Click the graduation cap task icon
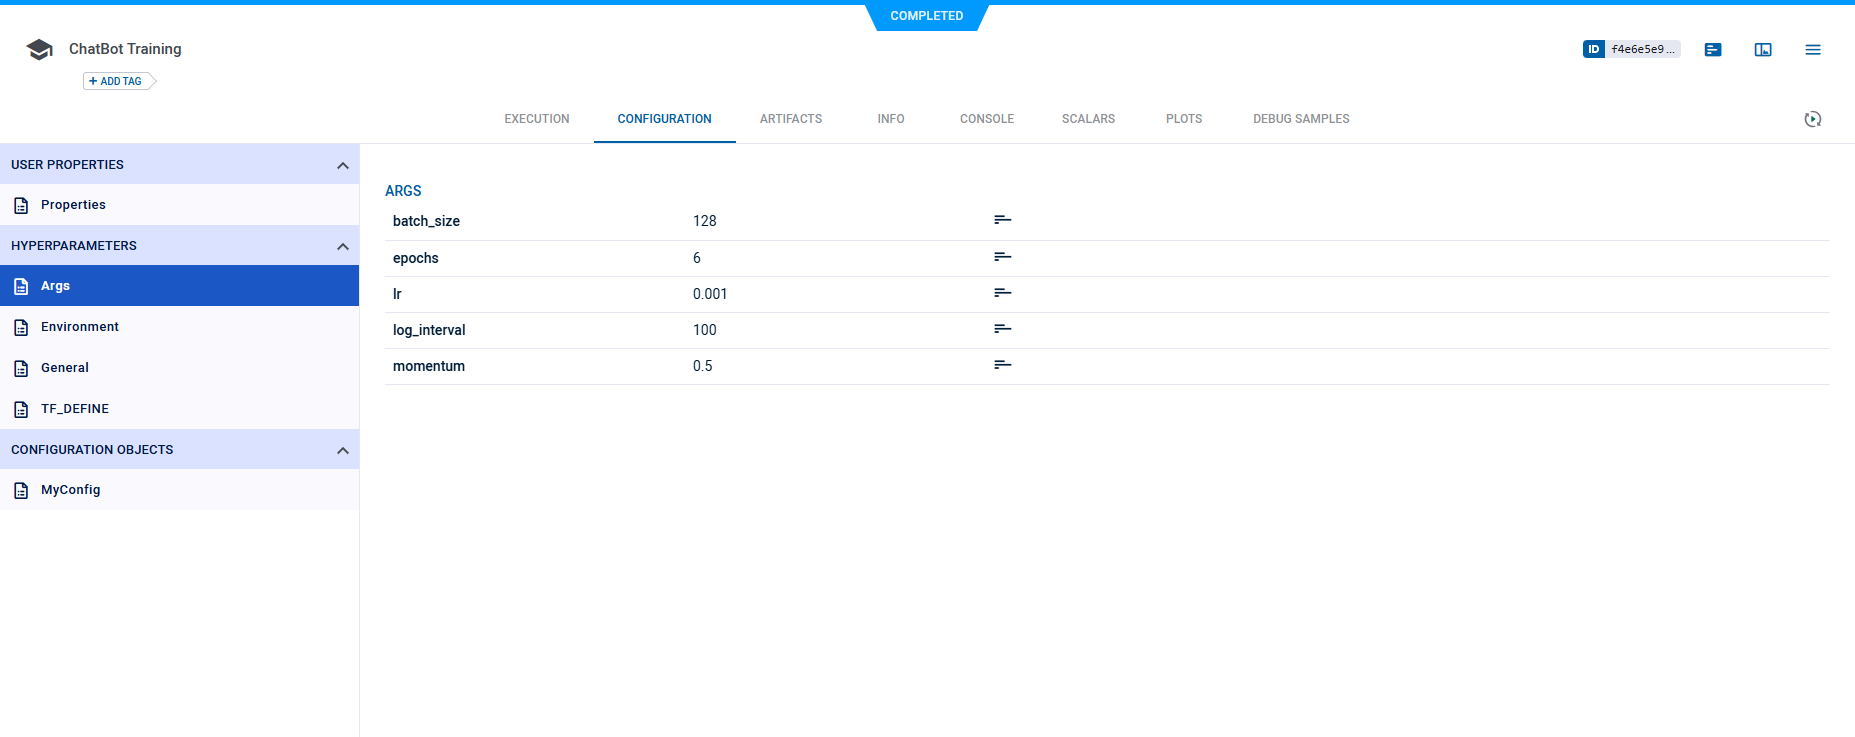1855x737 pixels. pos(40,50)
